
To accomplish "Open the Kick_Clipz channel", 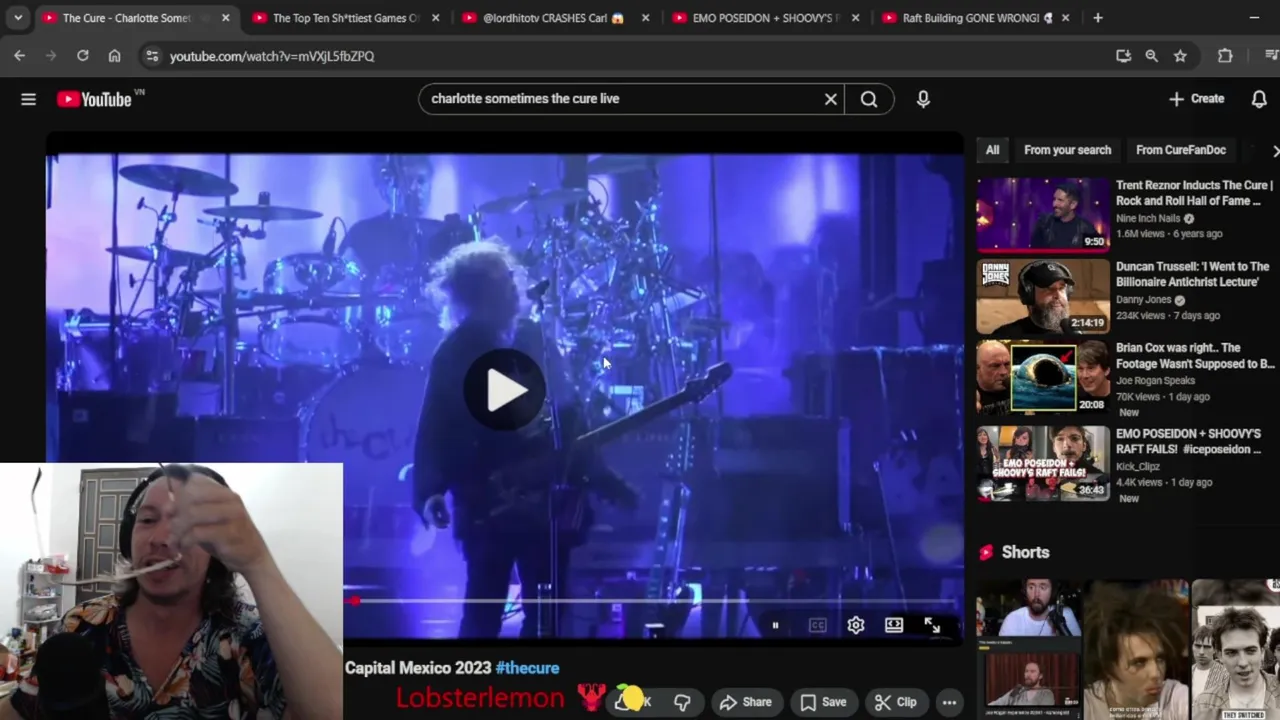I will coord(1140,467).
